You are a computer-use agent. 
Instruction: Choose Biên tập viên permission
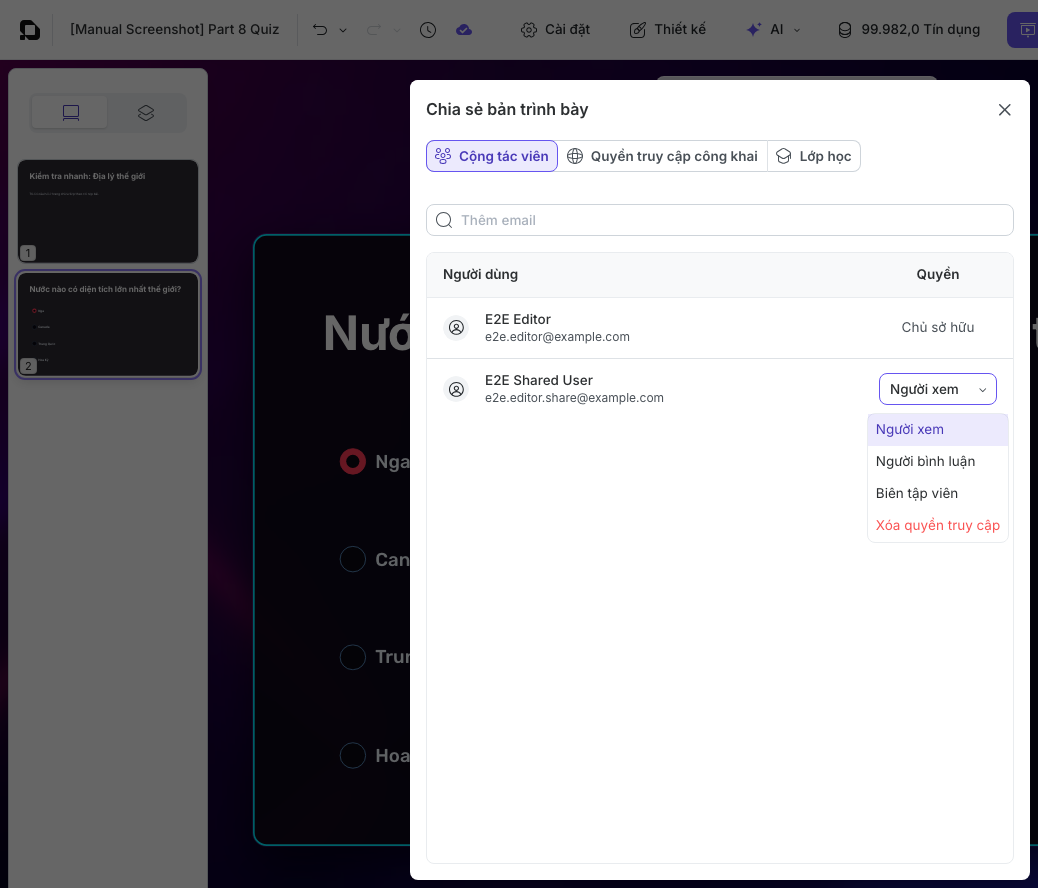(x=937, y=493)
